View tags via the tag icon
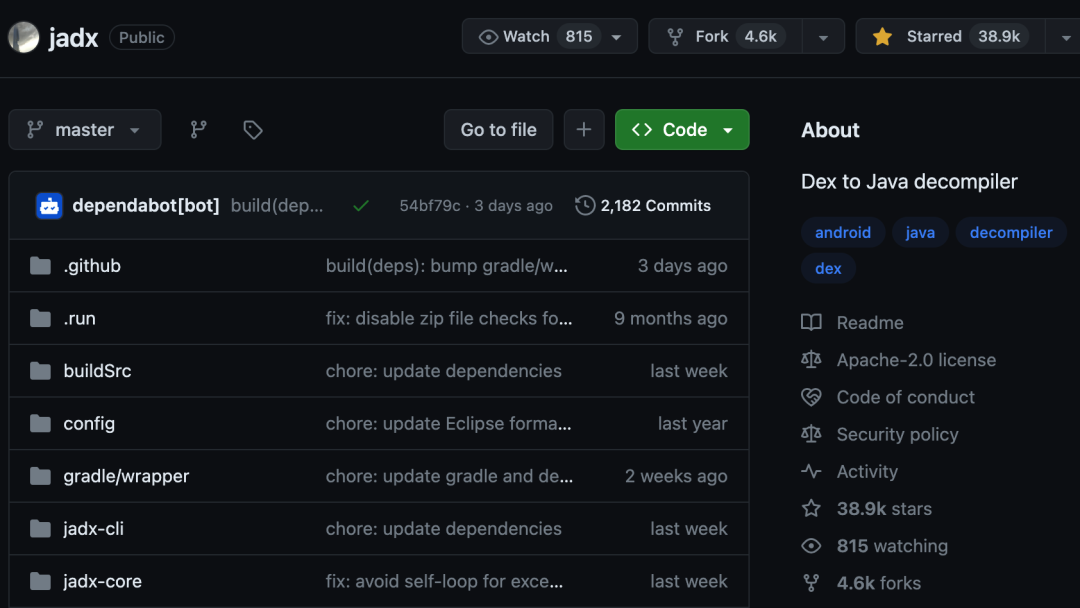Viewport: 1080px width, 608px height. point(253,129)
